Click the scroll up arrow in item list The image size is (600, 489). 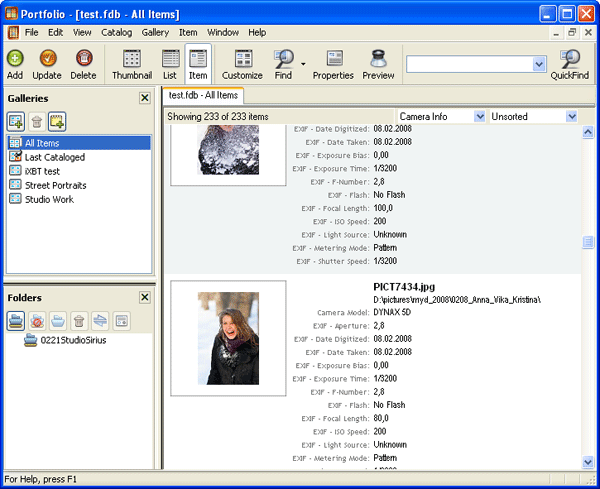coord(588,132)
